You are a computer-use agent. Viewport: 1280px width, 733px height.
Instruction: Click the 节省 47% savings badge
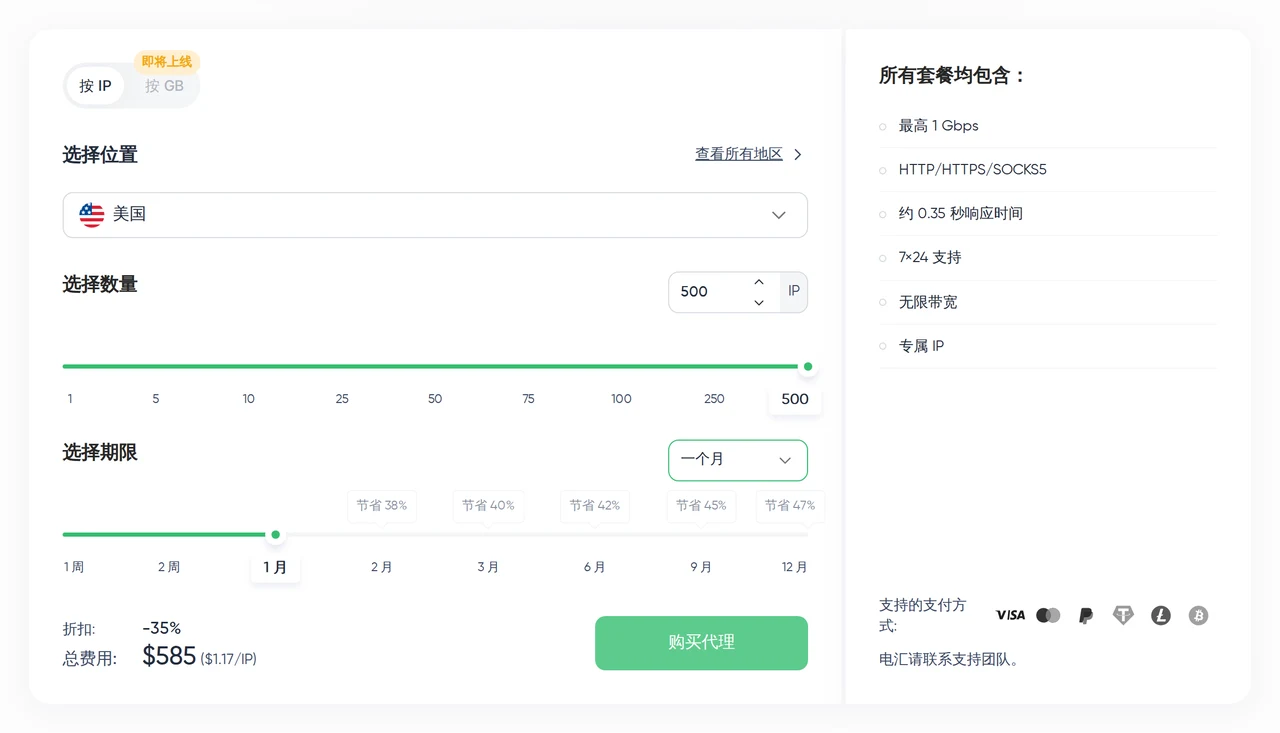(790, 506)
